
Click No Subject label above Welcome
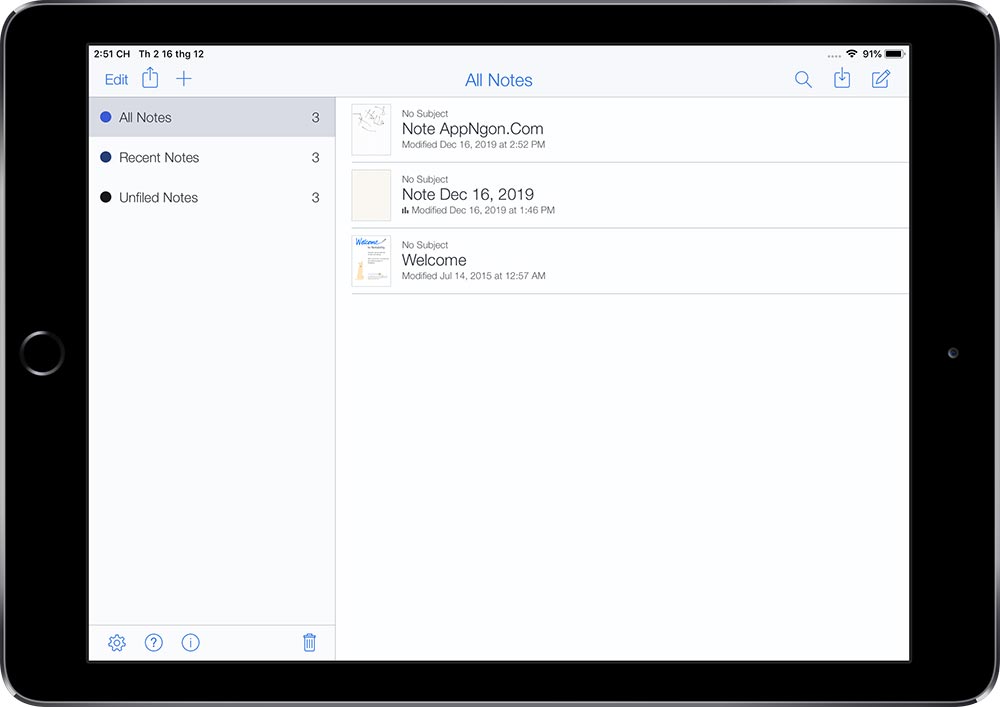(425, 245)
